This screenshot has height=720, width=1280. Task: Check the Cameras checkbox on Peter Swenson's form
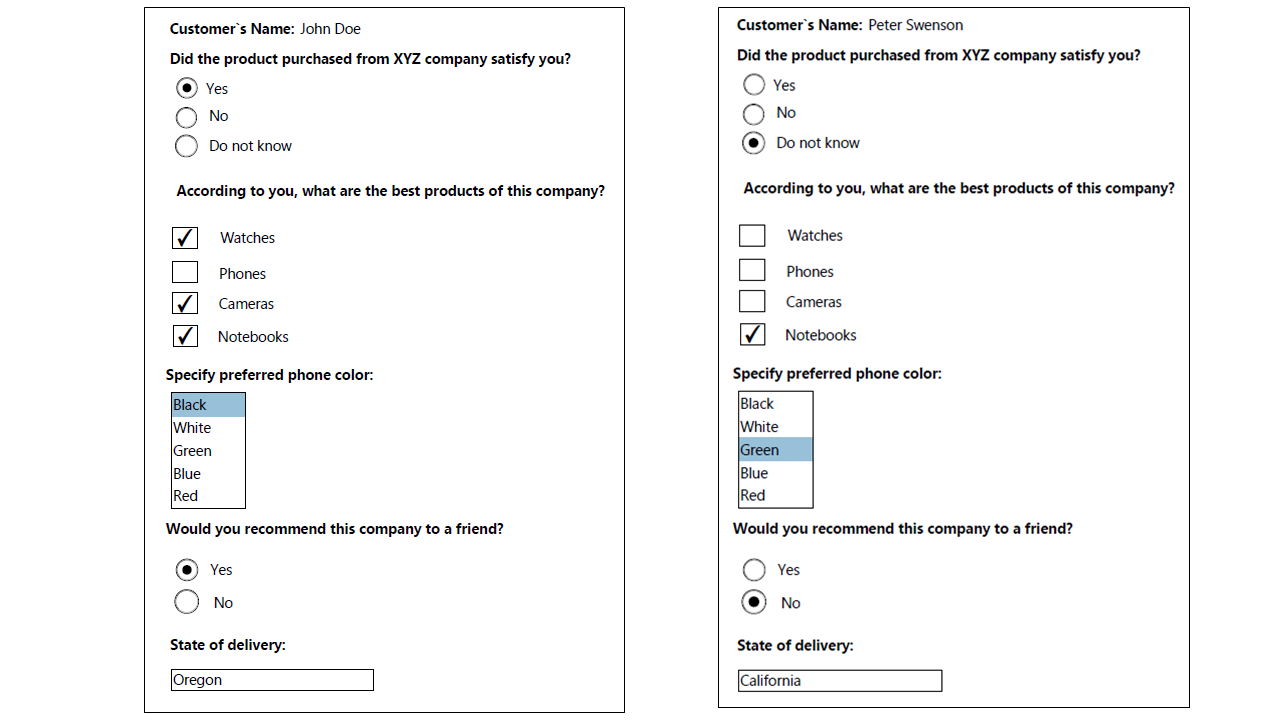(752, 300)
